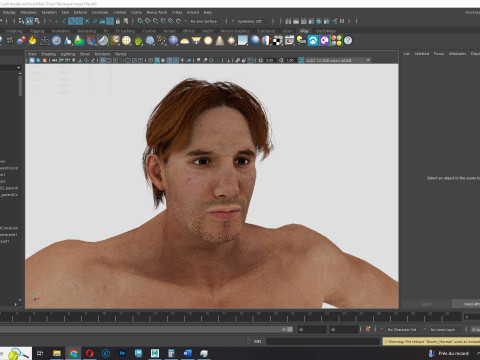Open the V-Ray frame buffer icon
Image resolution: width=480 pixels, height=360 pixels.
[x=289, y=41]
